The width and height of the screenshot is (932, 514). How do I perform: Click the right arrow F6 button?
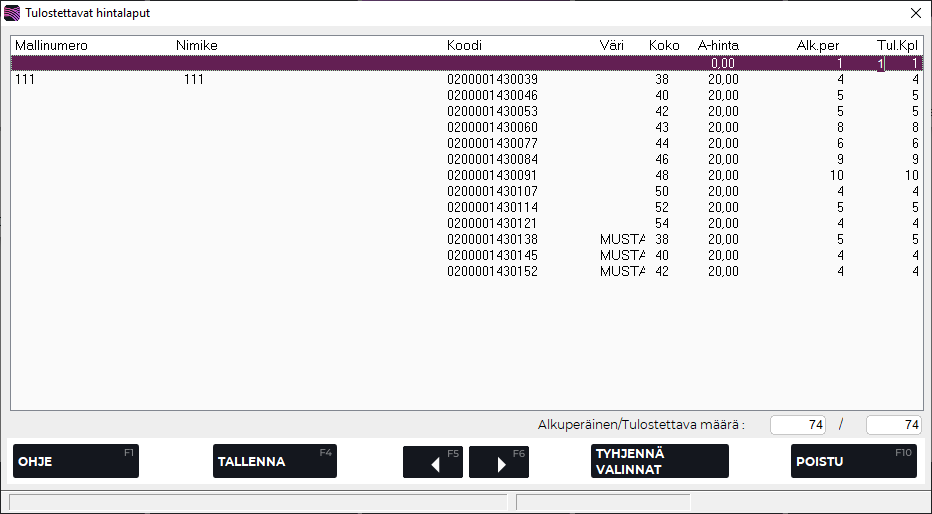point(498,462)
